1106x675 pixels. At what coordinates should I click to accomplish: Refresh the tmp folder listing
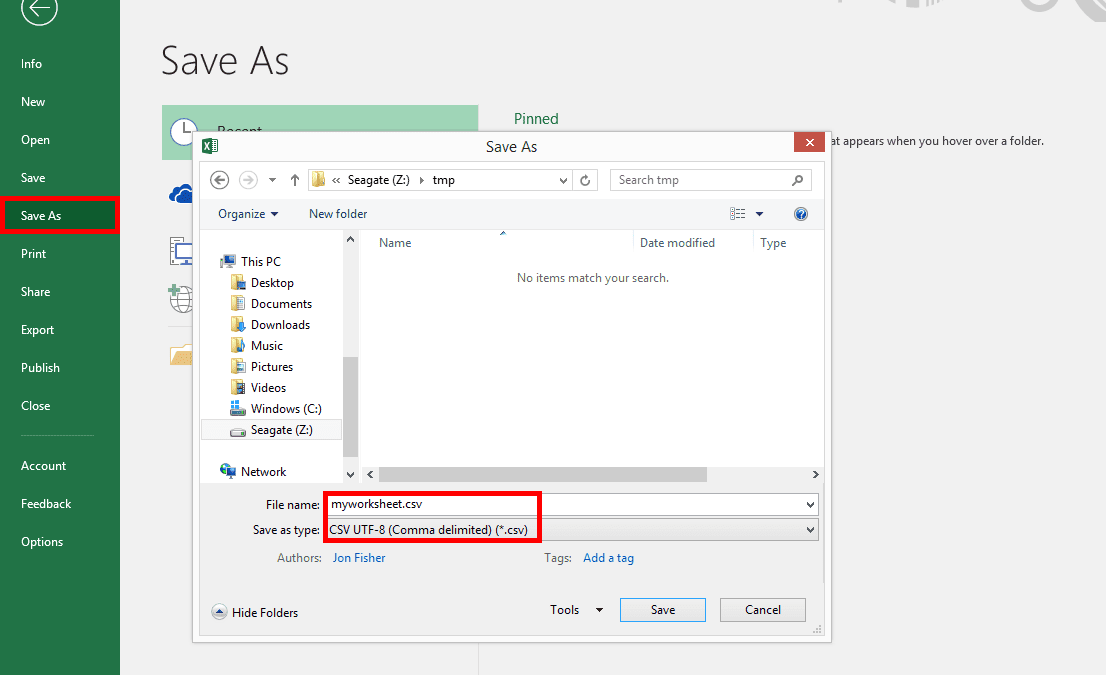[586, 180]
